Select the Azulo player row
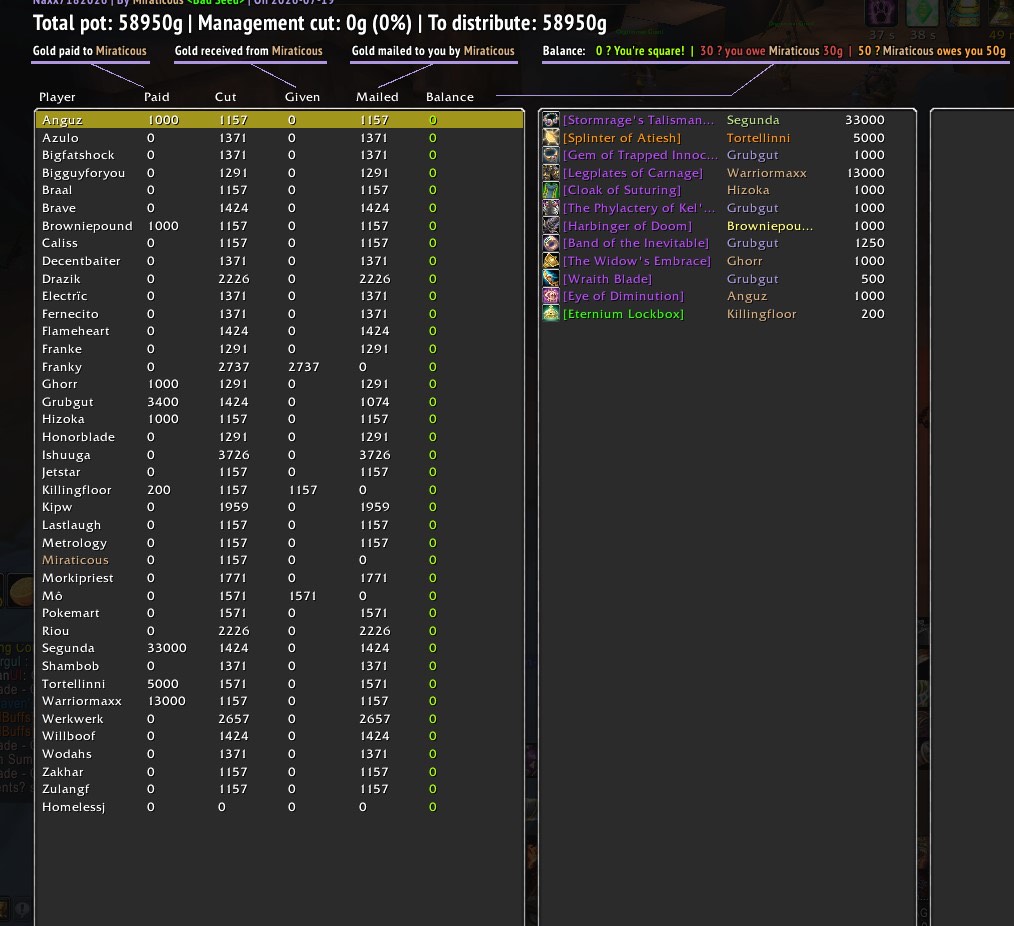Viewport: 1014px width, 926px height. pyautogui.click(x=279, y=138)
